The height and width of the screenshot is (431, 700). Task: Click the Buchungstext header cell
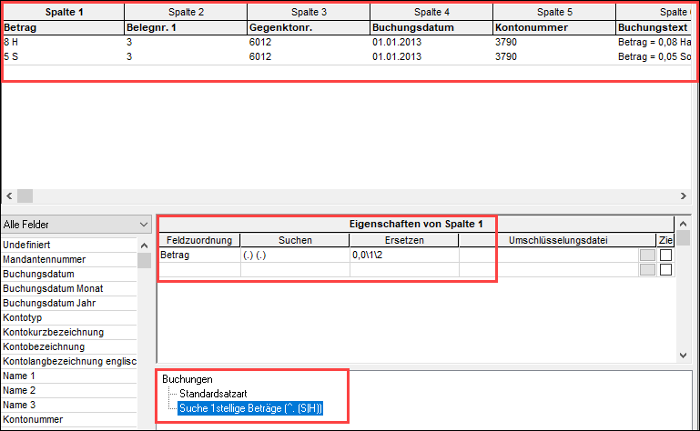[656, 28]
